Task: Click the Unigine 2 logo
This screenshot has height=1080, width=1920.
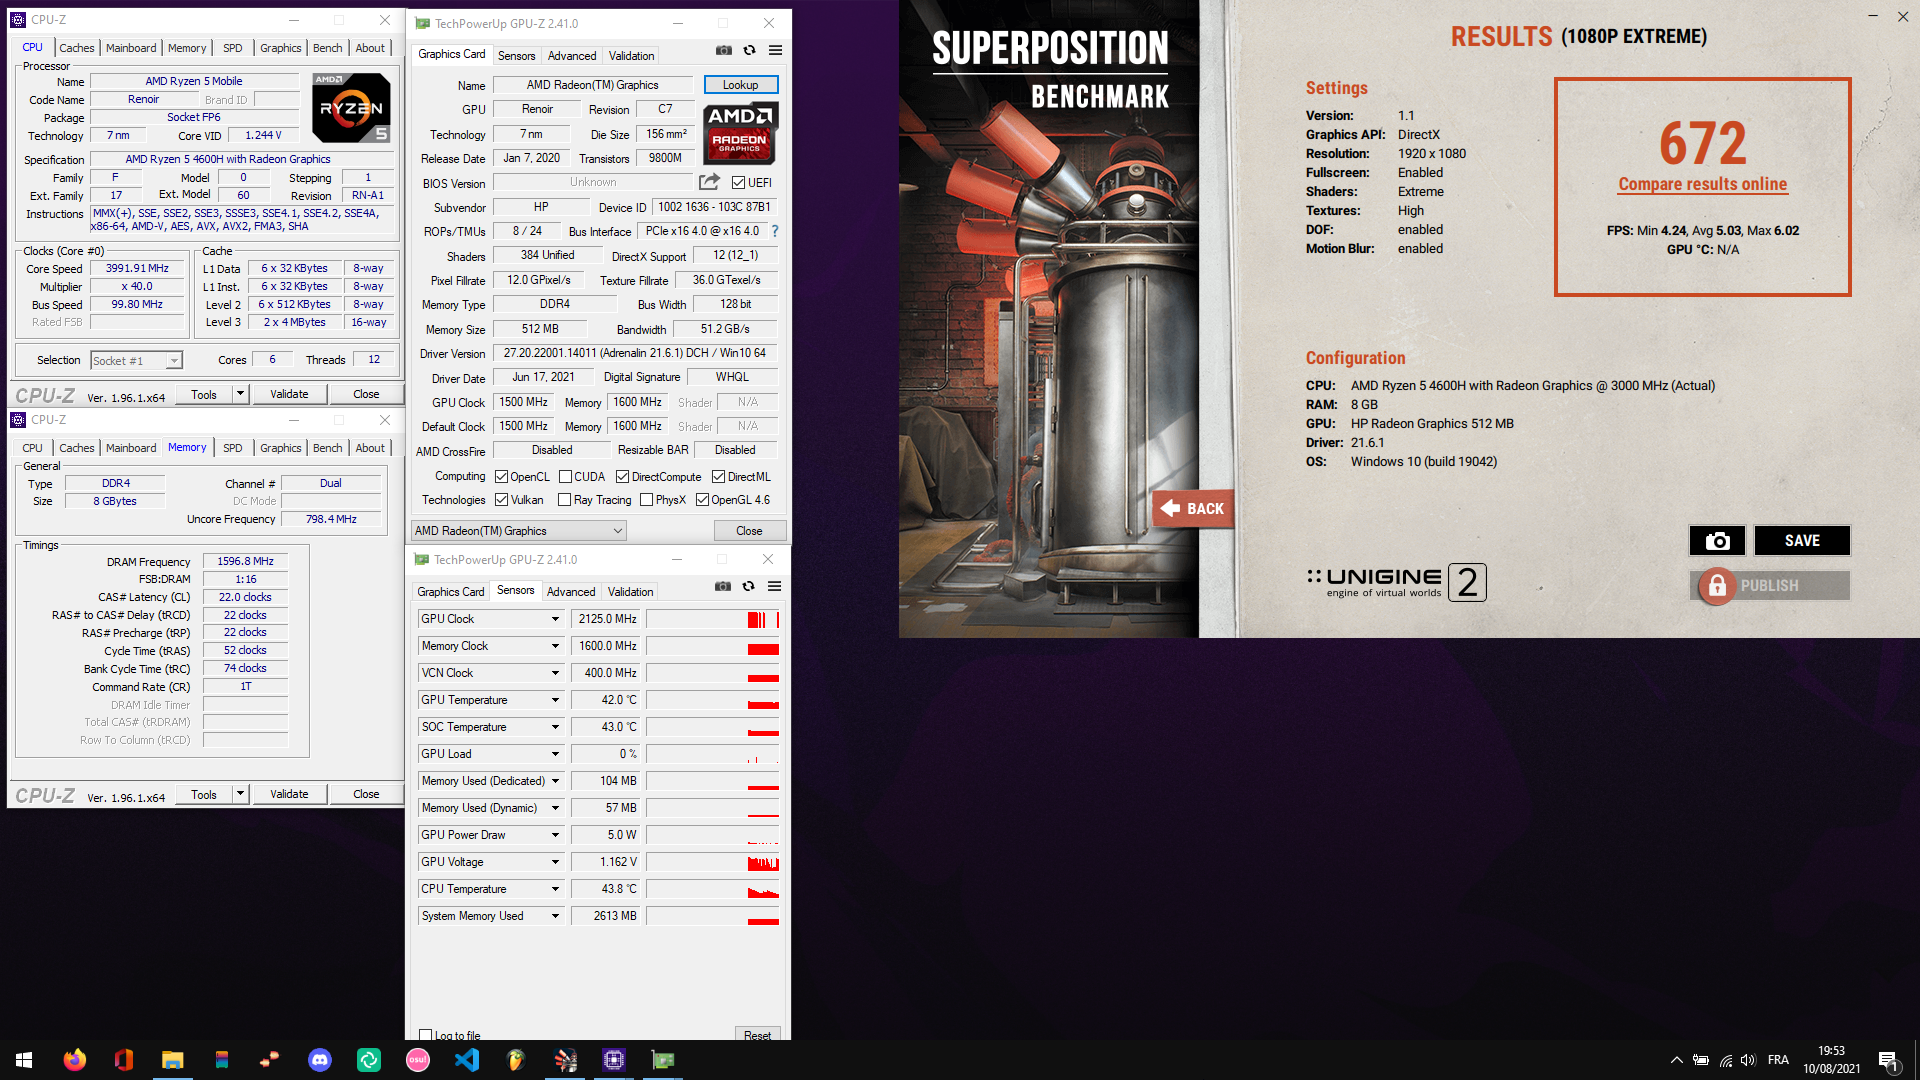Action: coord(1397,582)
